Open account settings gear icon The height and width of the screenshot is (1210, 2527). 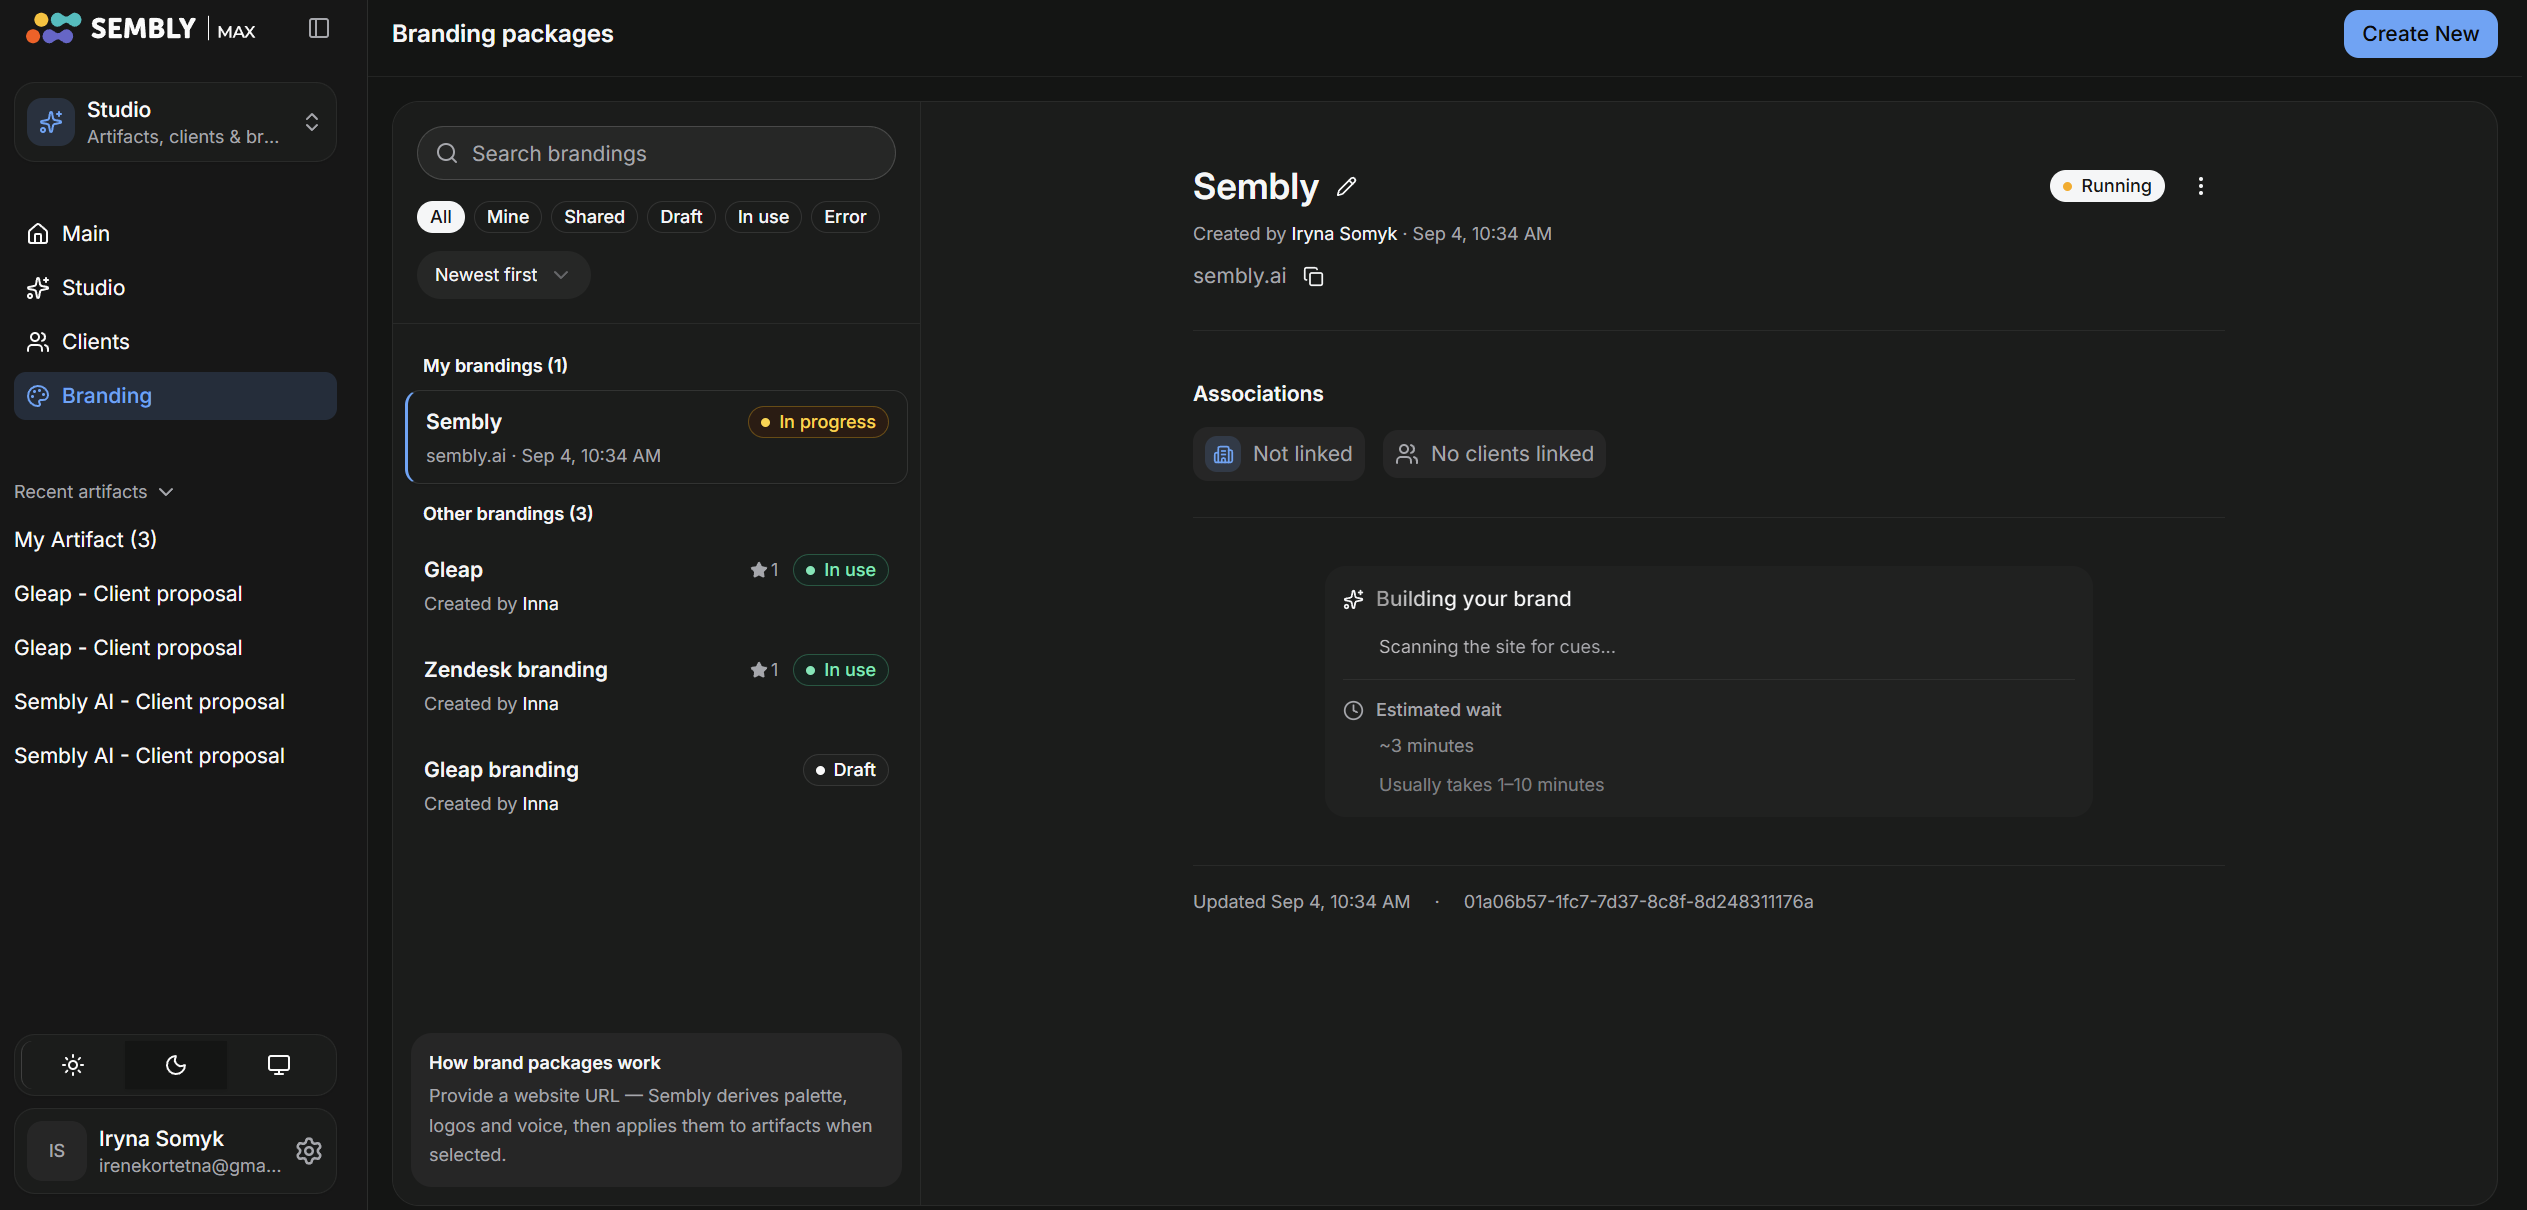[x=309, y=1151]
